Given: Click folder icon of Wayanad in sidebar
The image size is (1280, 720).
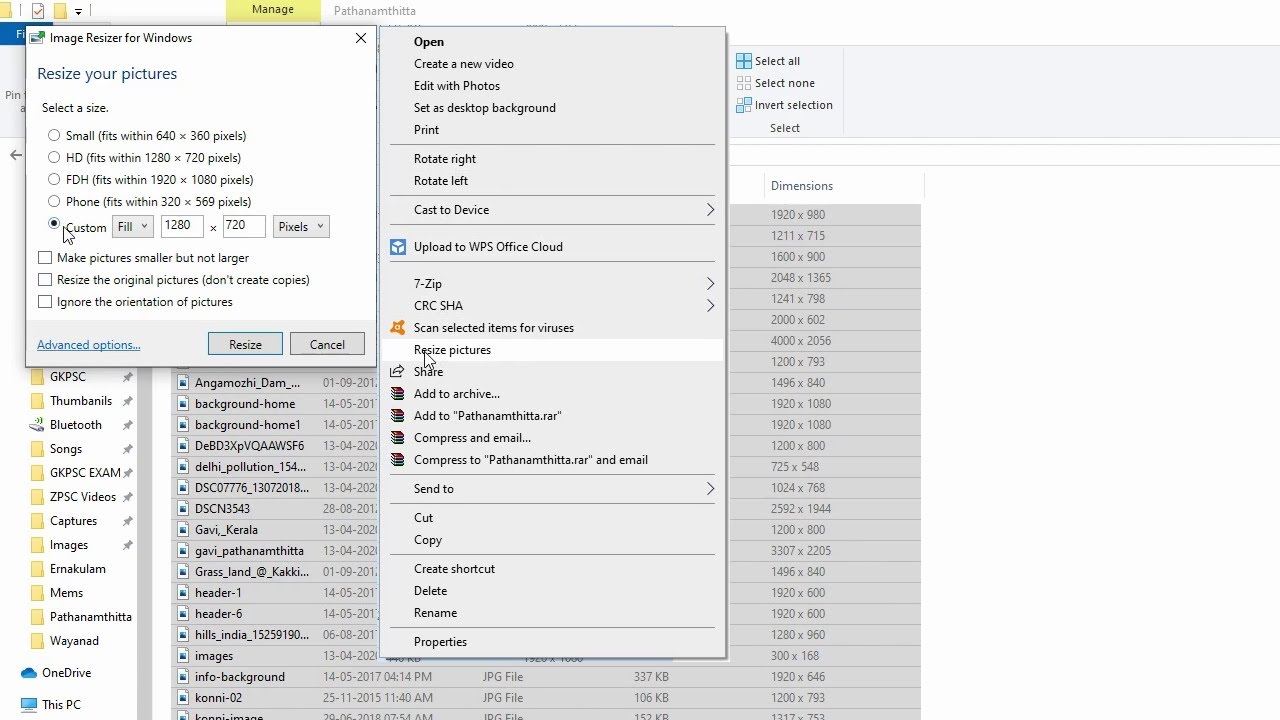Looking at the screenshot, I should click(x=37, y=640).
